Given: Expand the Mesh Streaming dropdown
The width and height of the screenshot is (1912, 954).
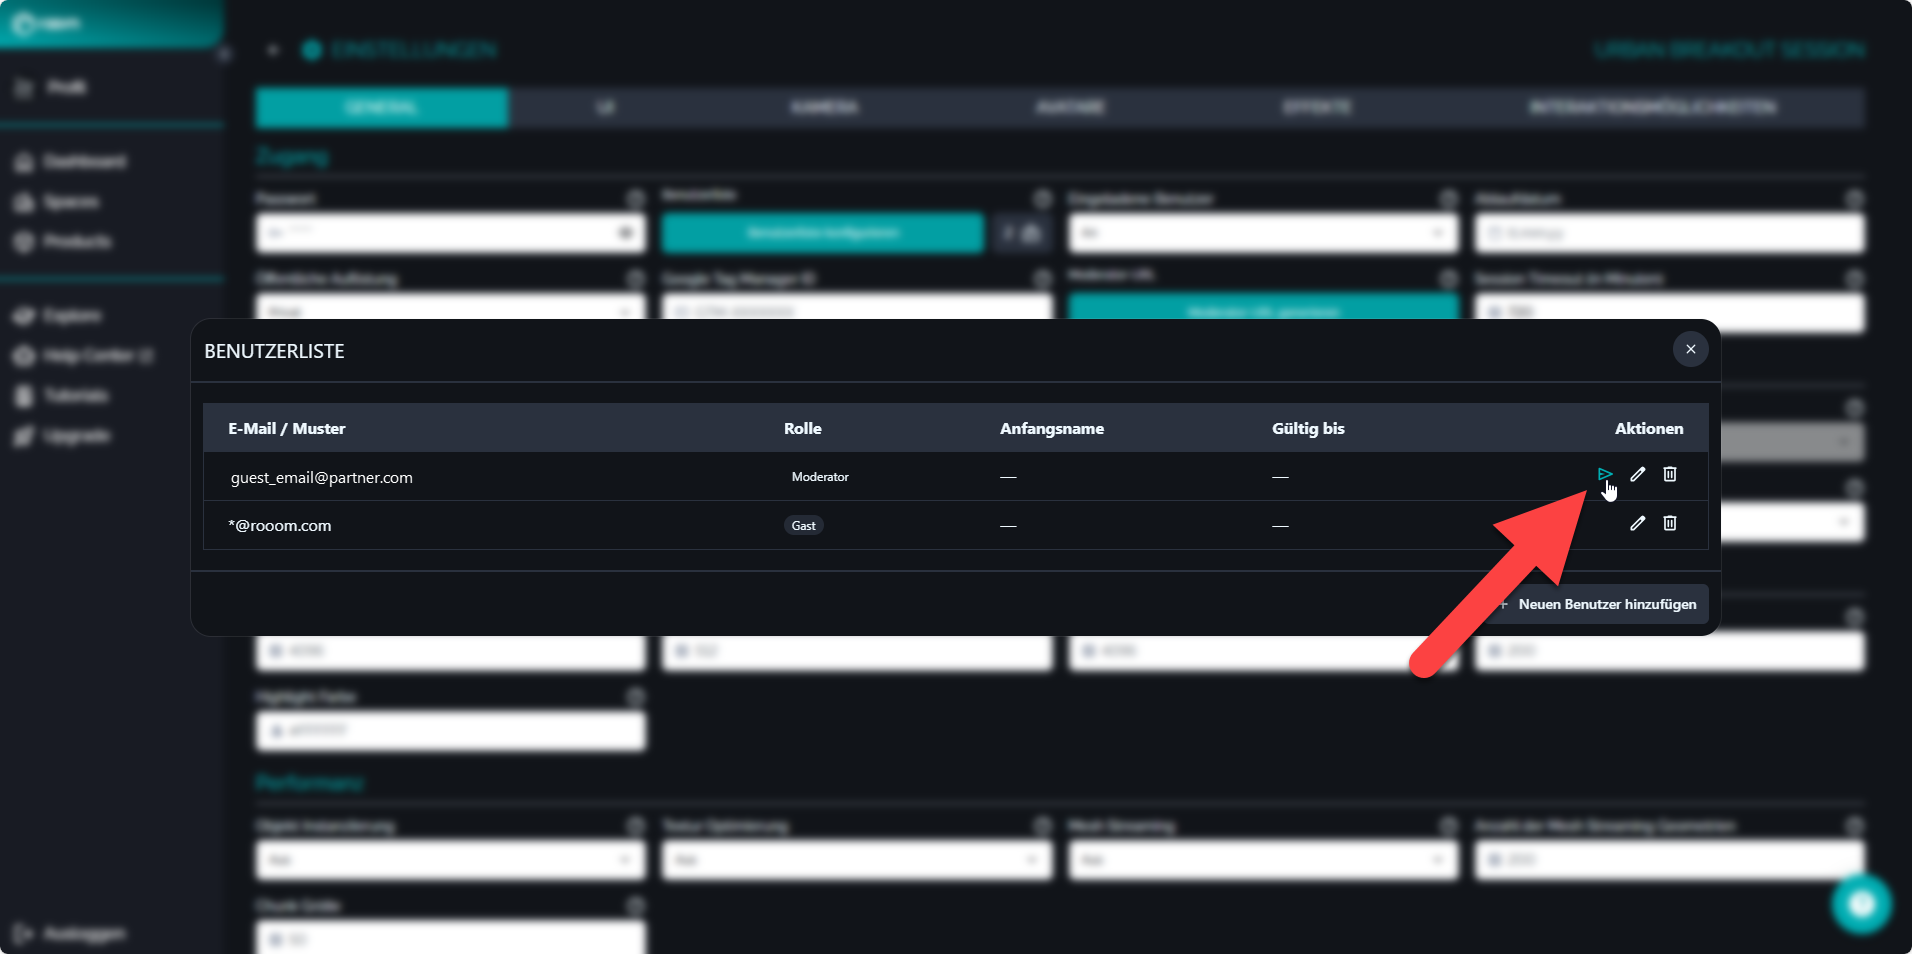Looking at the screenshot, I should coord(1262,860).
